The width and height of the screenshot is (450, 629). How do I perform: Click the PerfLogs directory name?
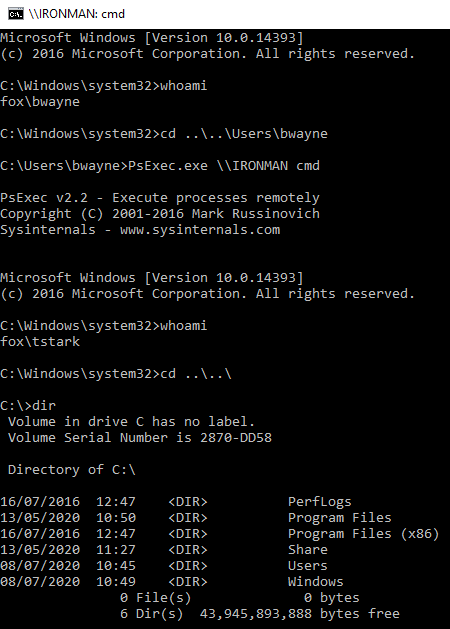319,502
